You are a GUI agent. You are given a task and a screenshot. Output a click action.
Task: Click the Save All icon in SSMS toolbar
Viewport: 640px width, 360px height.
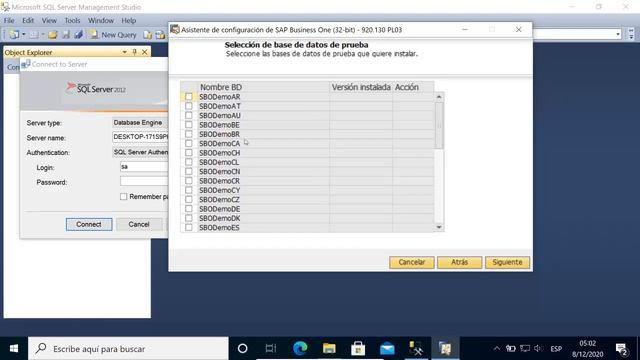pyautogui.click(x=78, y=35)
